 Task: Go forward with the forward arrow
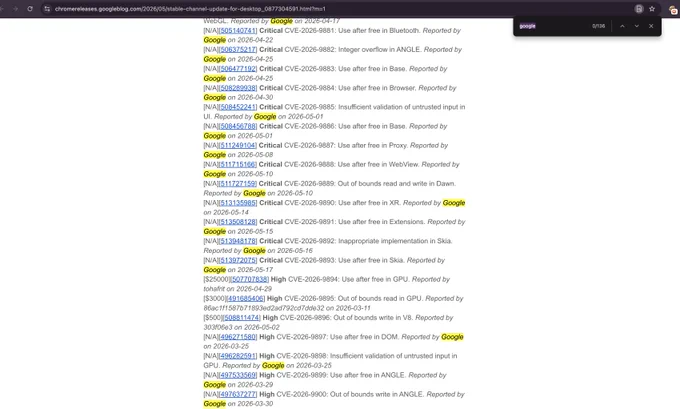coord(16,9)
